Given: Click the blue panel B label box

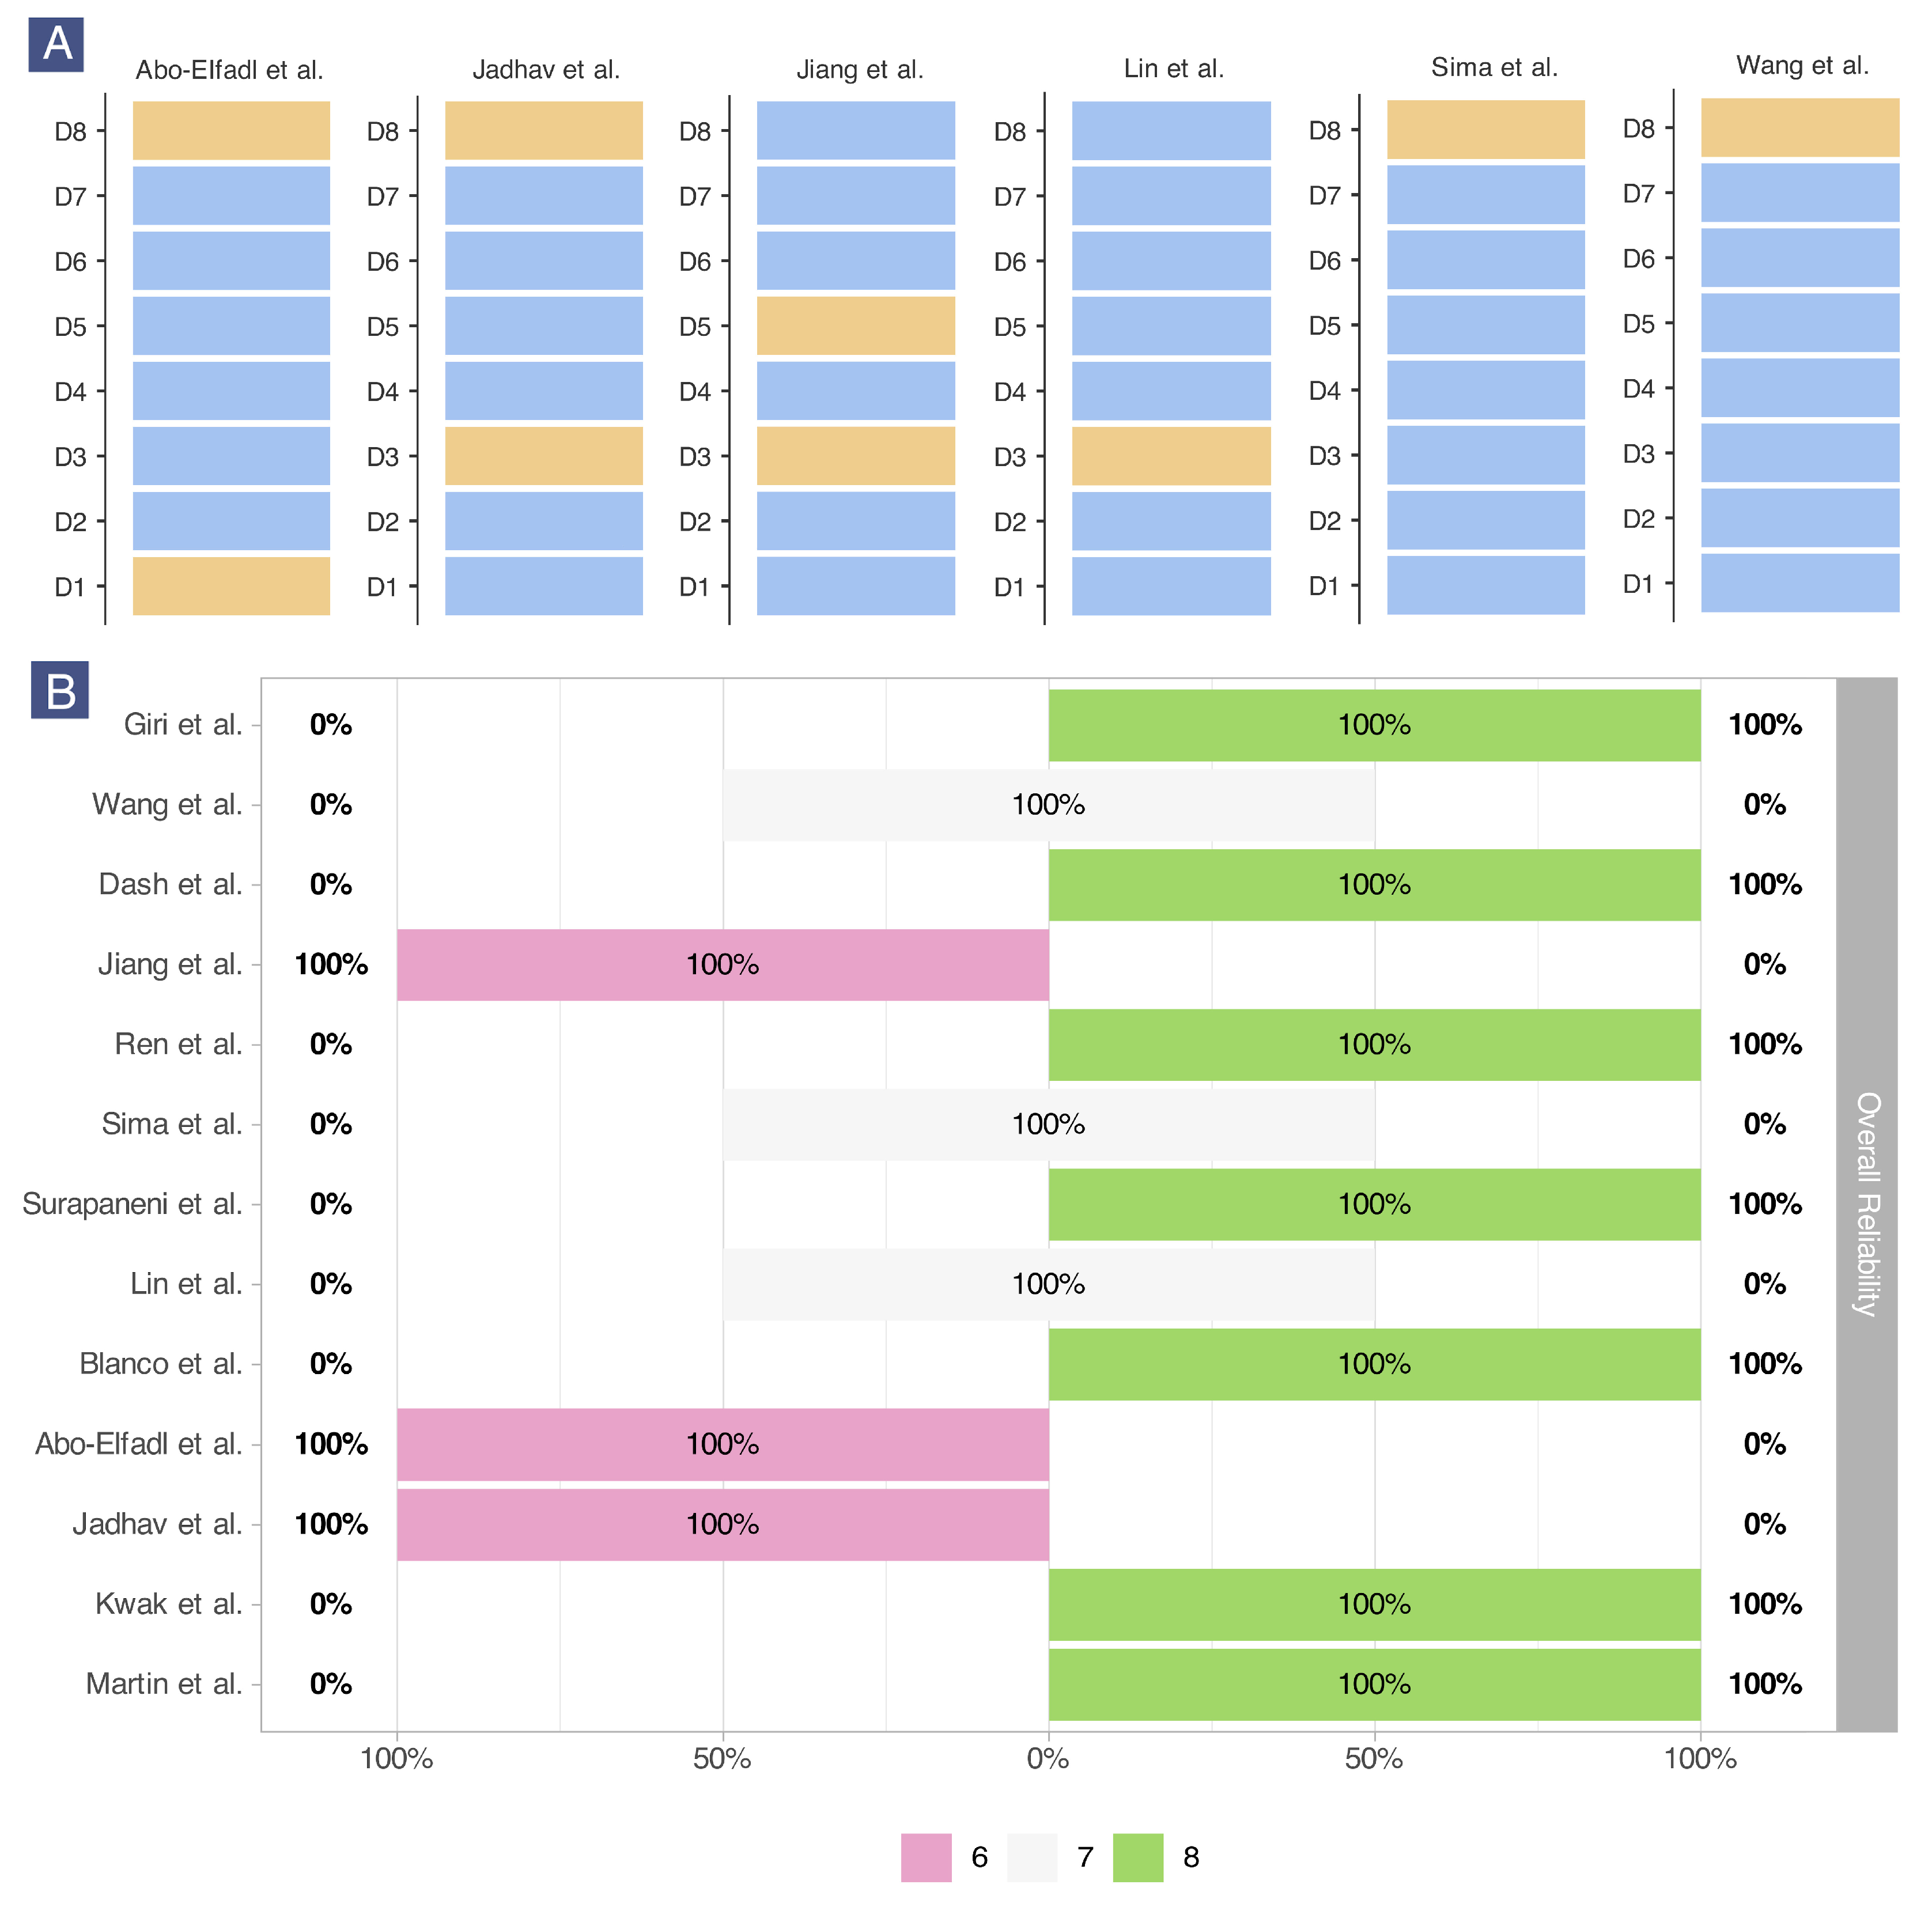Looking at the screenshot, I should click(x=60, y=689).
